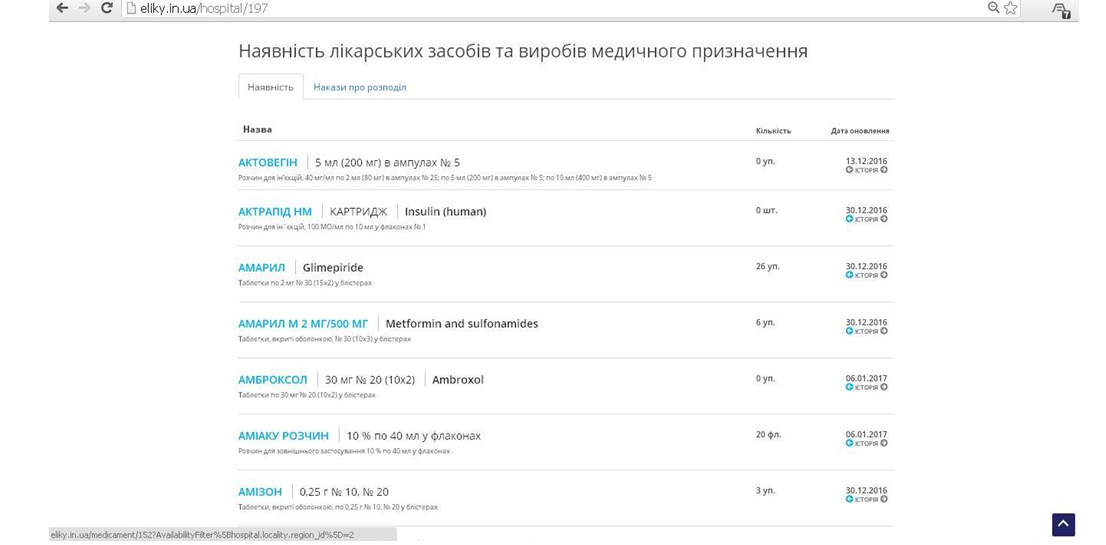Switch to the Накази про розподіл tab
This screenshot has height=545, width=1106.
pyautogui.click(x=359, y=87)
